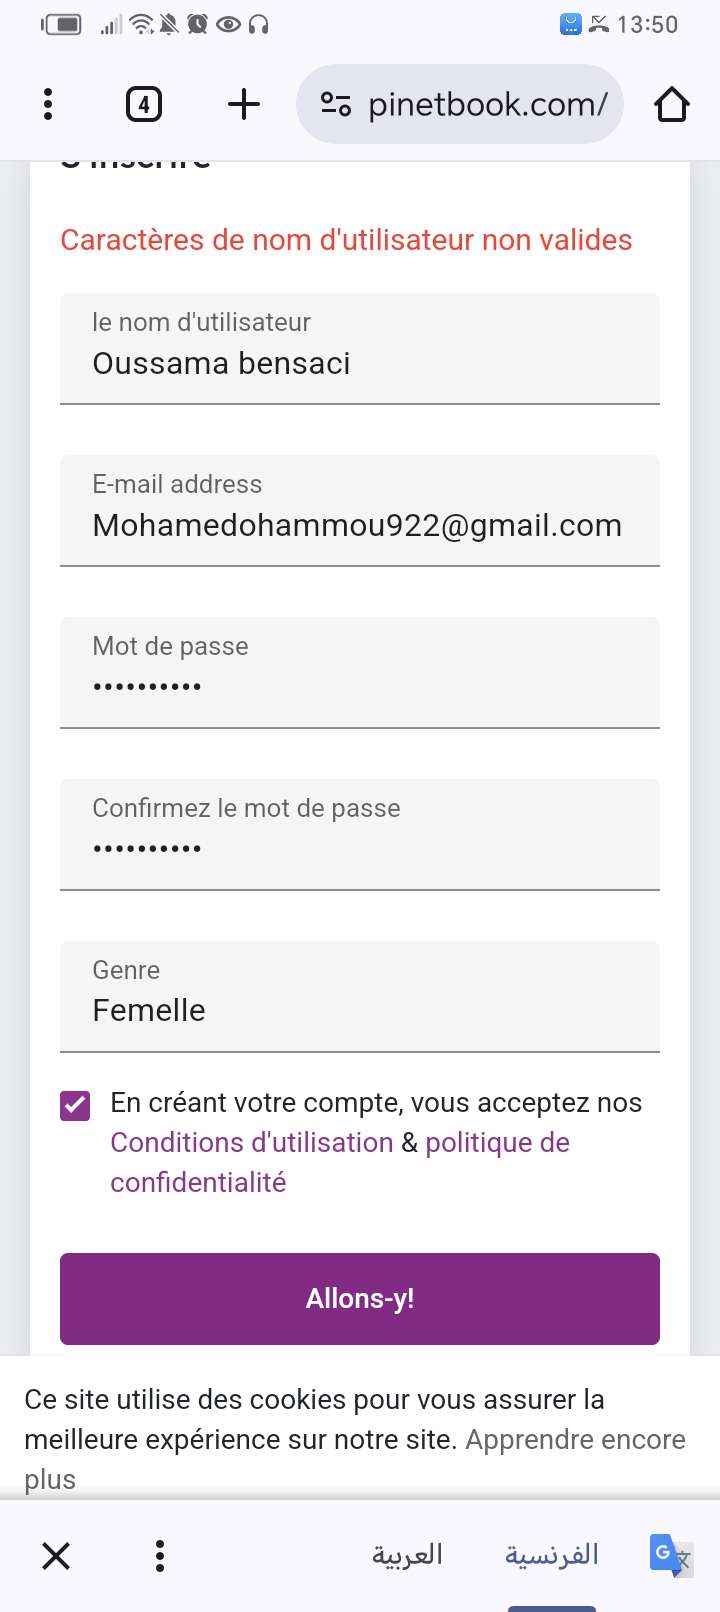Tap the site settings icon in address bar
The width and height of the screenshot is (720, 1612).
click(335, 104)
